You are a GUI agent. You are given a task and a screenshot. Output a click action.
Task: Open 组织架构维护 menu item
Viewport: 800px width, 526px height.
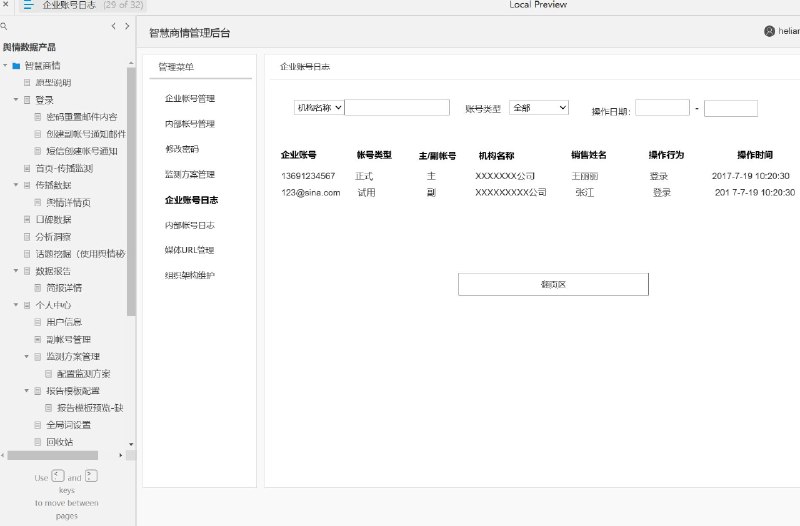tap(190, 275)
